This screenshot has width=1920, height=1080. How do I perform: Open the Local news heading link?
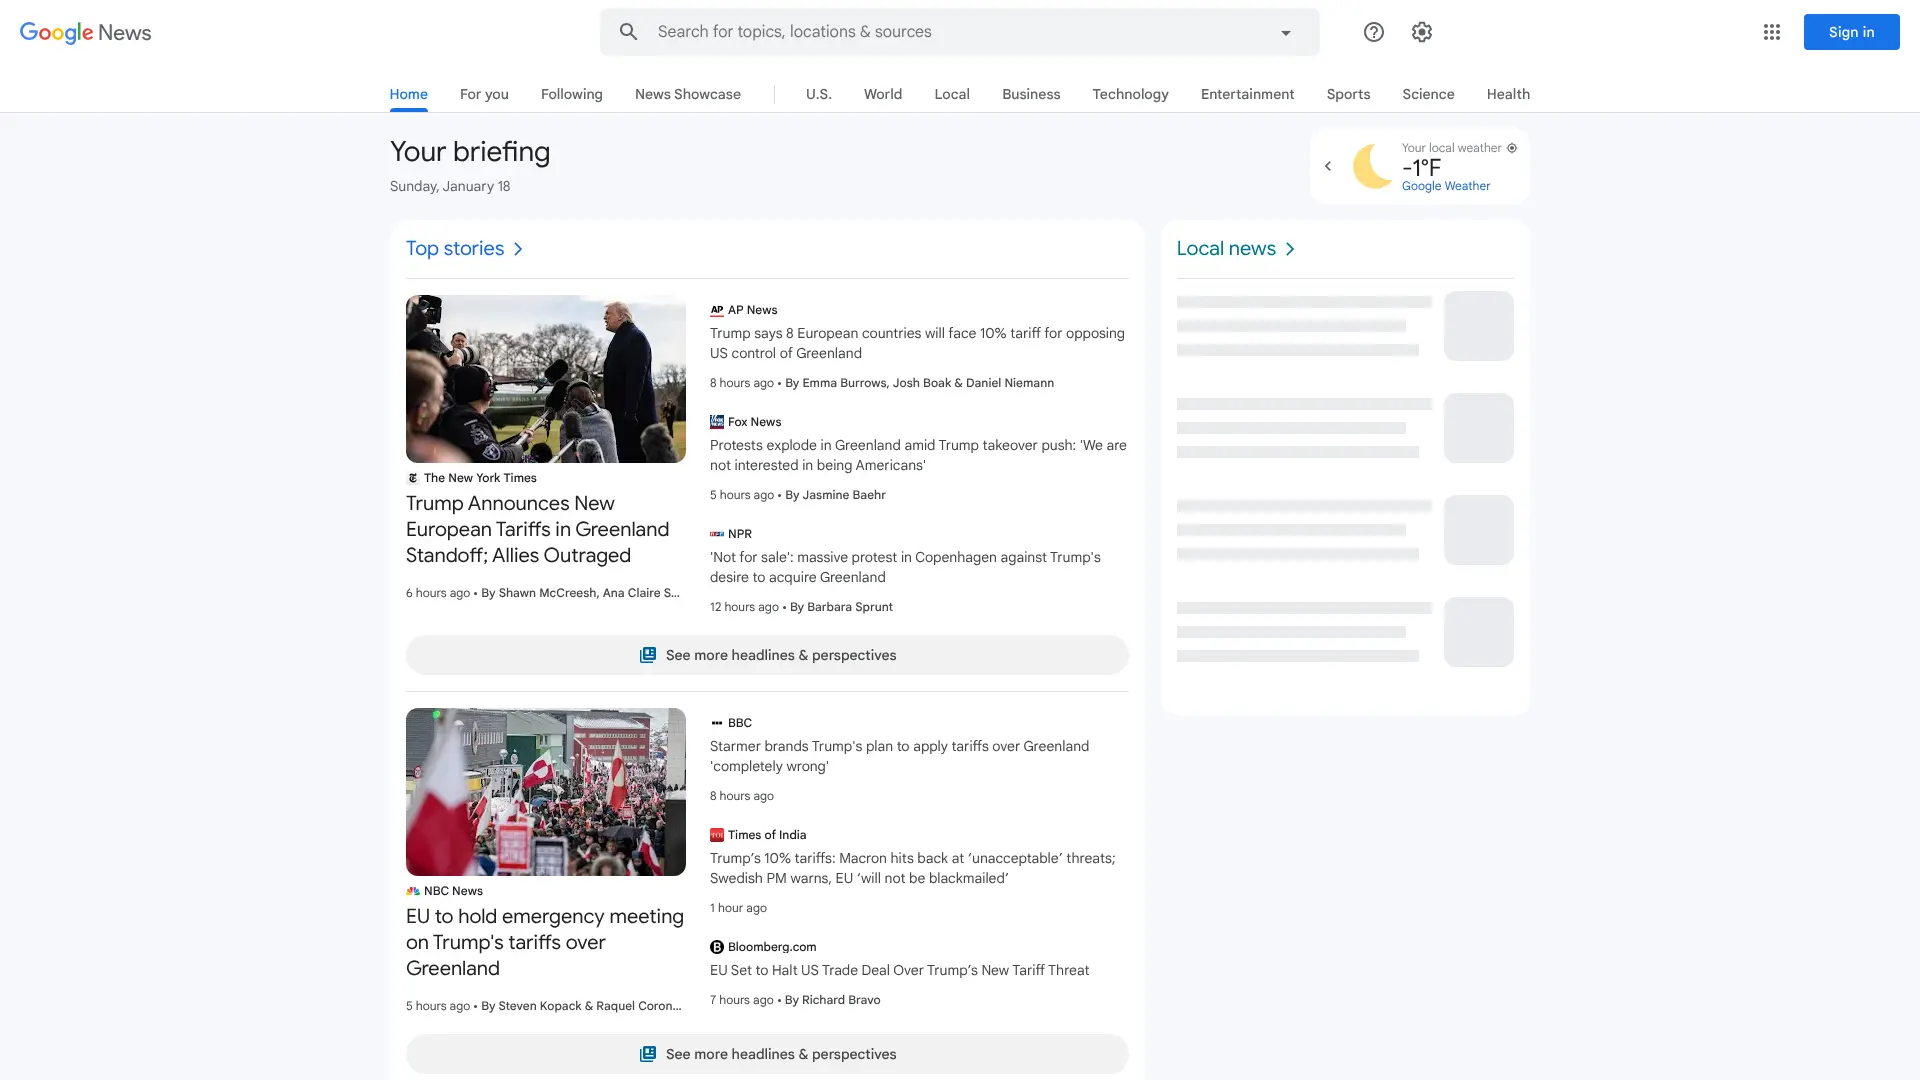pos(1226,248)
